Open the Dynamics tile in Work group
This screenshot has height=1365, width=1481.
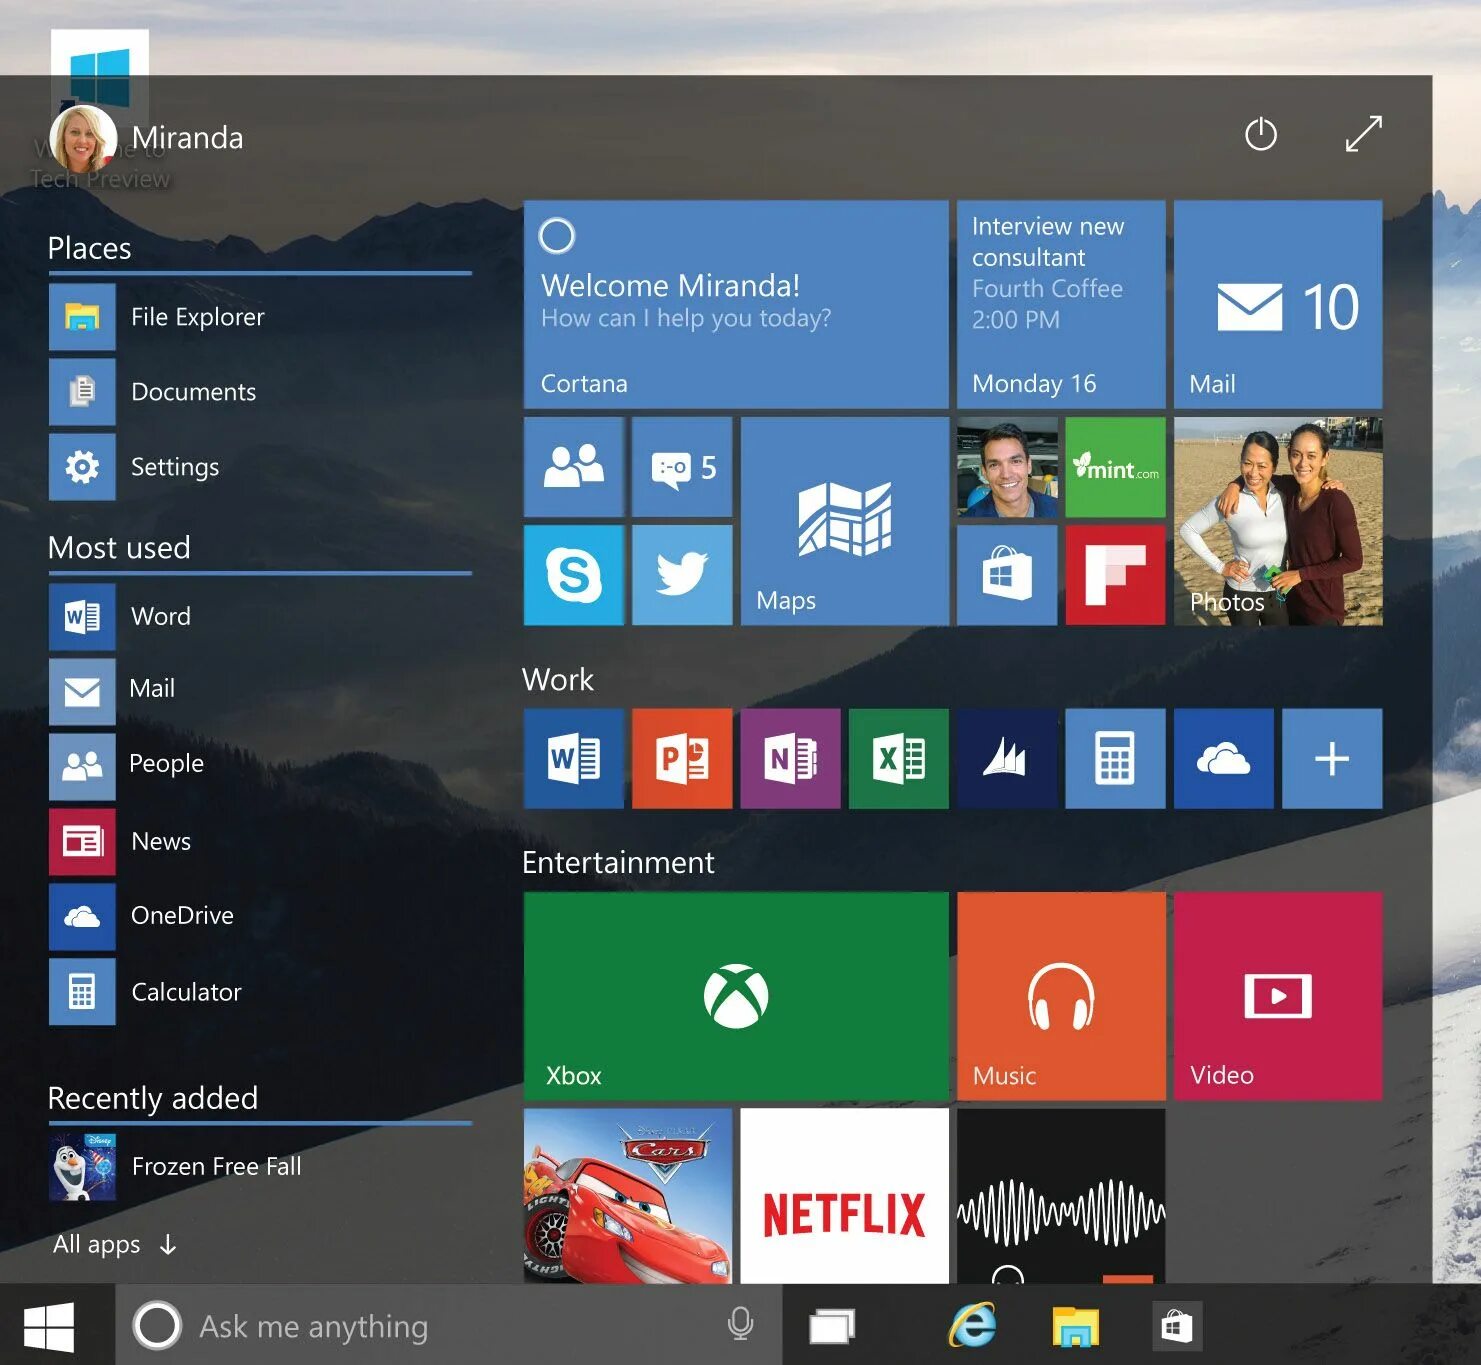click(1007, 759)
